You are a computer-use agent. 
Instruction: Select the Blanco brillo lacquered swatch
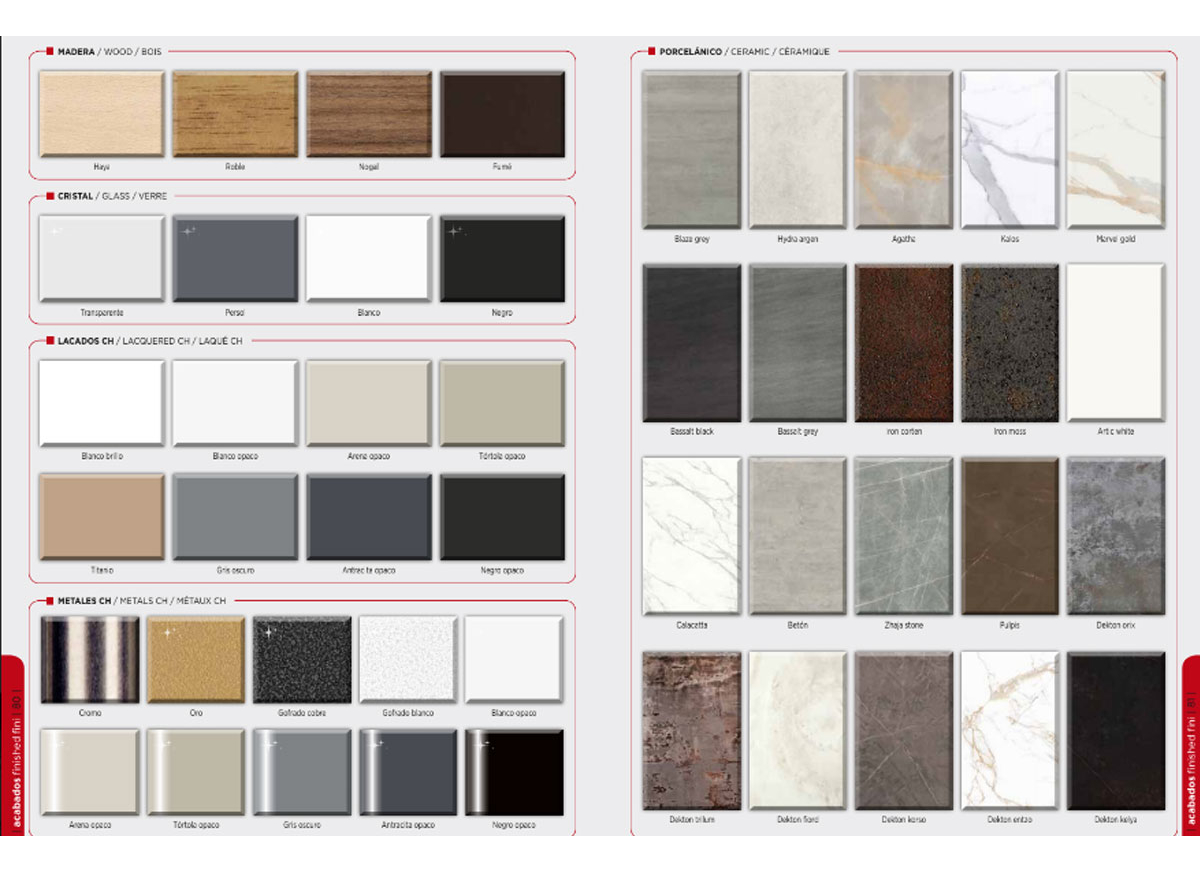101,402
